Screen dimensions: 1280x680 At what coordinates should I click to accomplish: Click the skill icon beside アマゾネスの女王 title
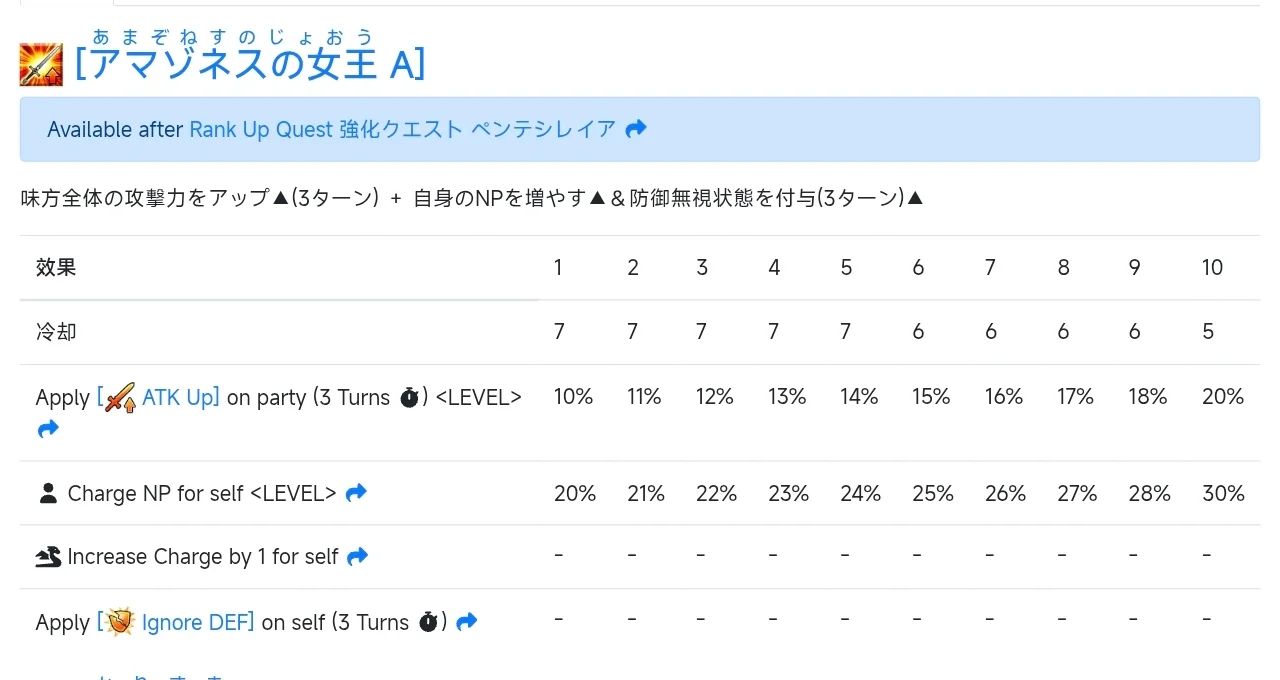pos(41,65)
